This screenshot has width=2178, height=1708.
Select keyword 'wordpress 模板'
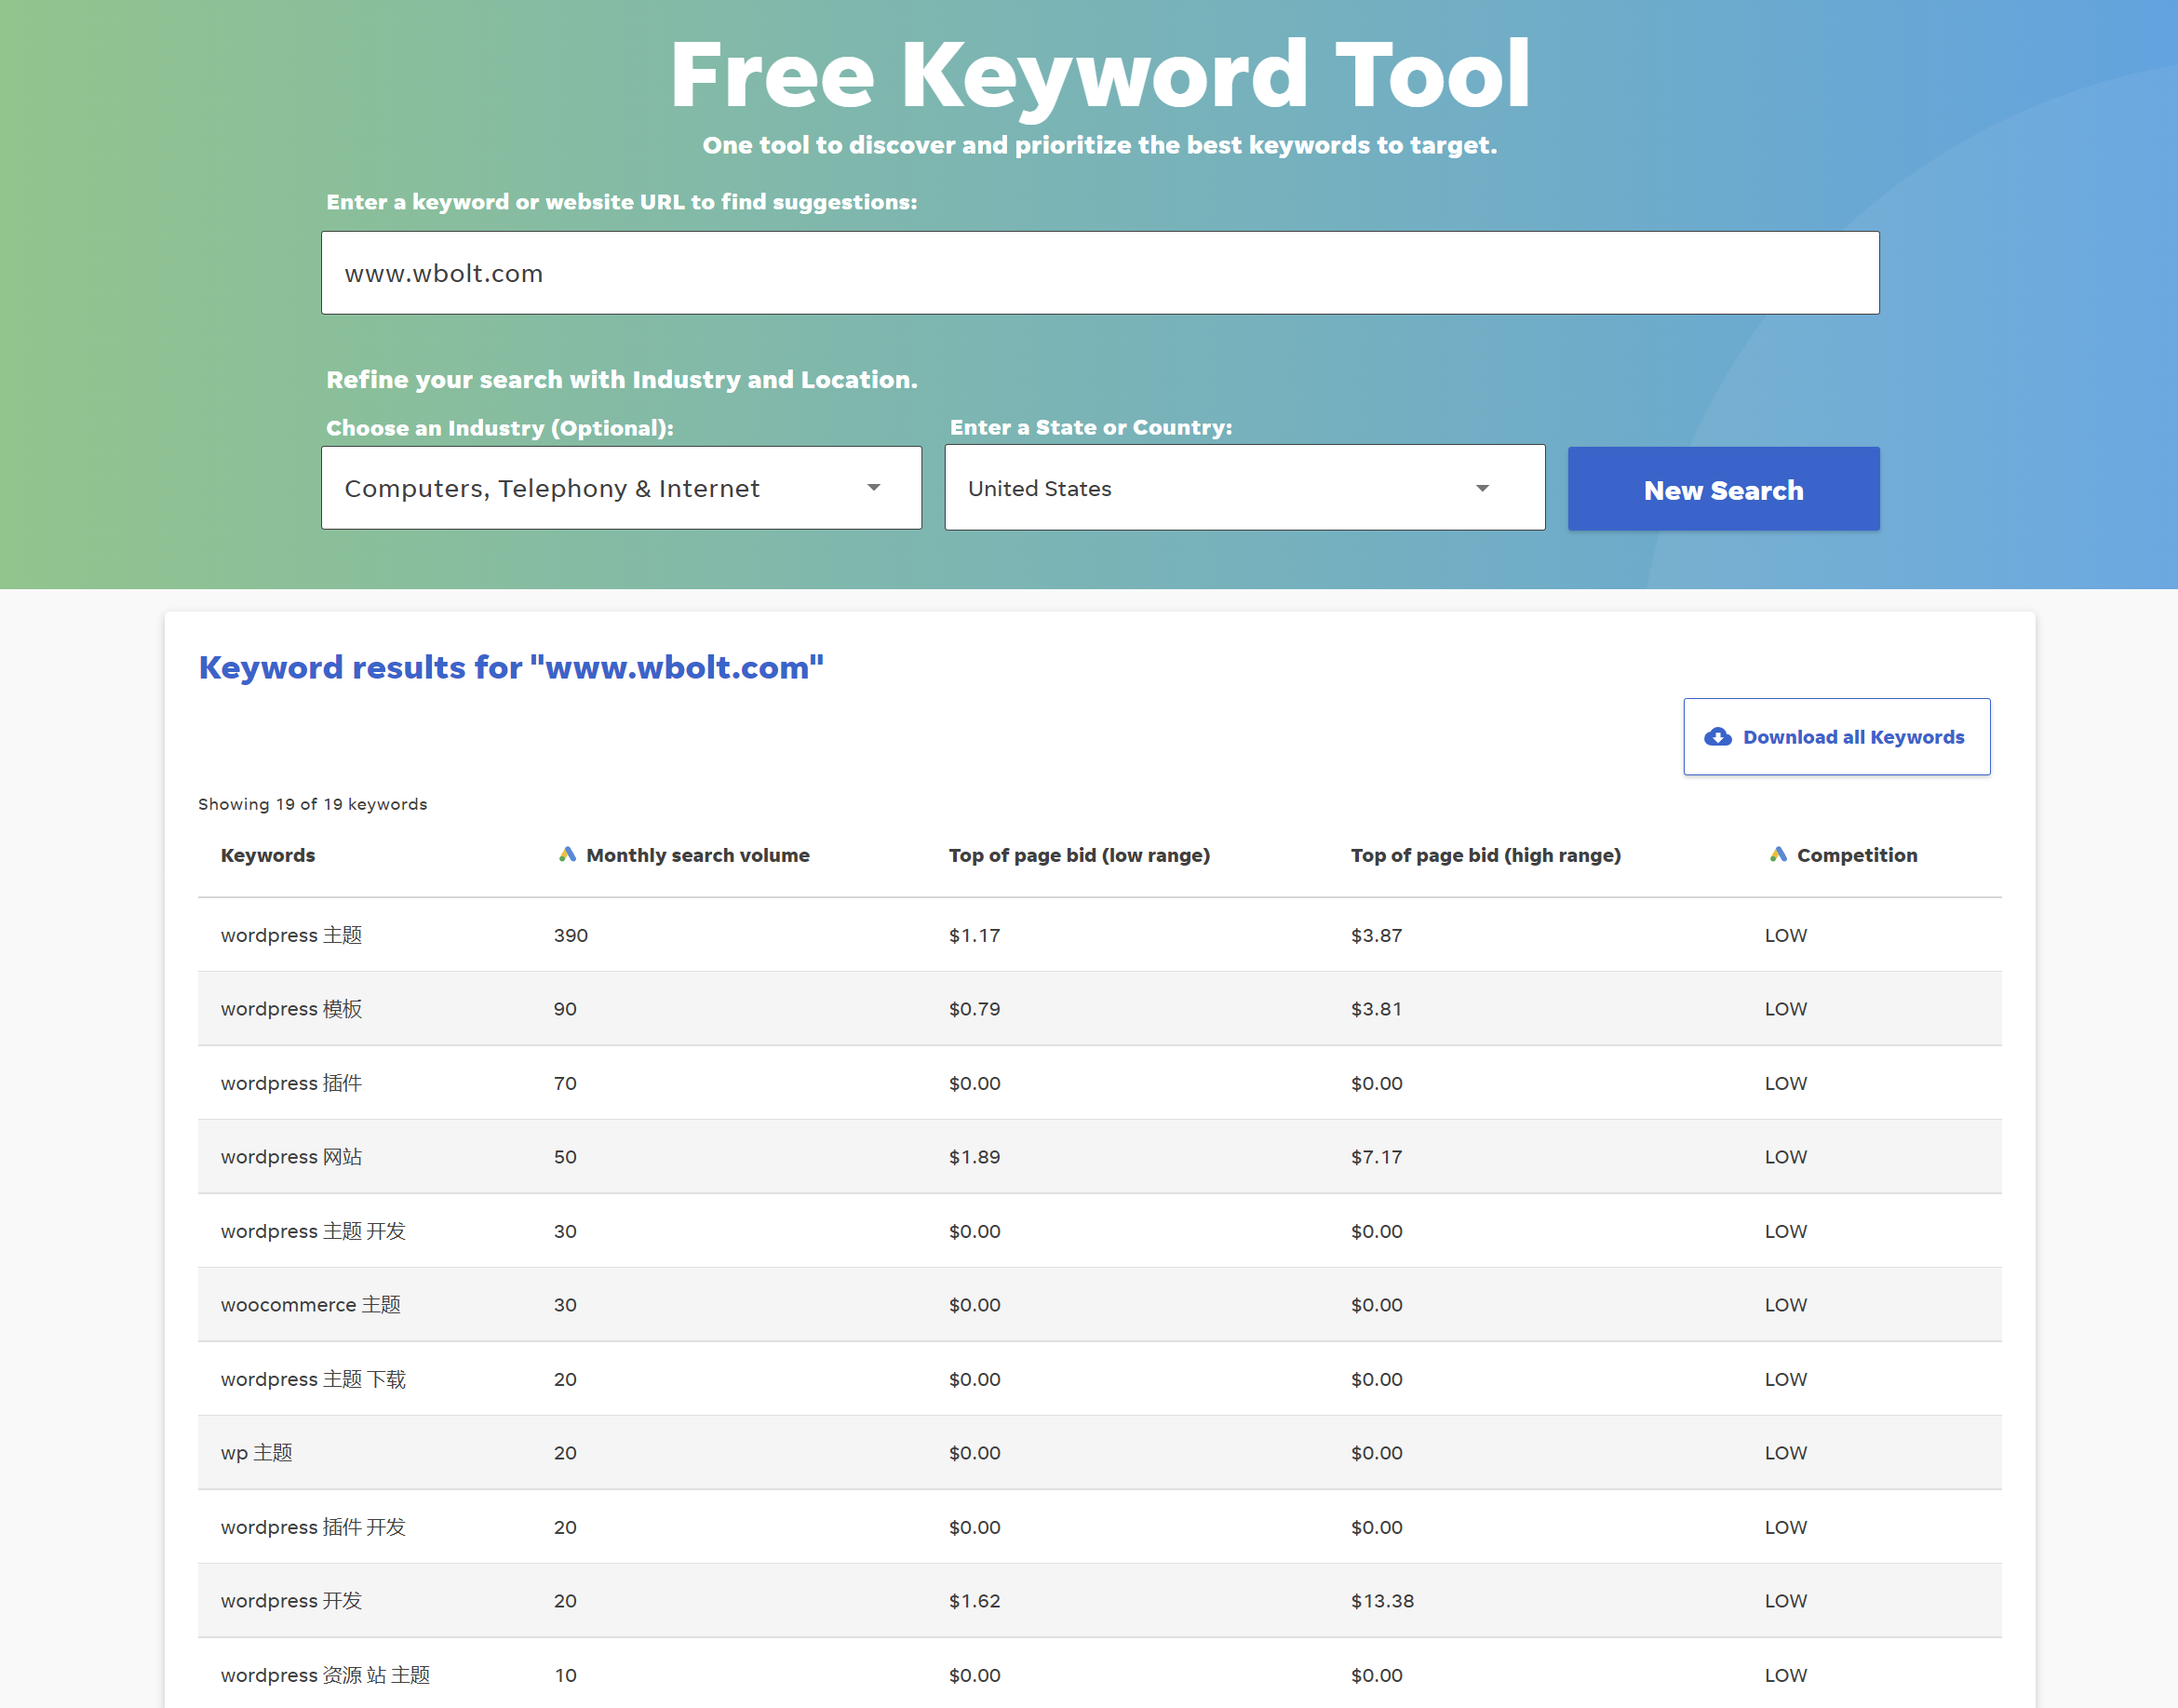point(291,1009)
